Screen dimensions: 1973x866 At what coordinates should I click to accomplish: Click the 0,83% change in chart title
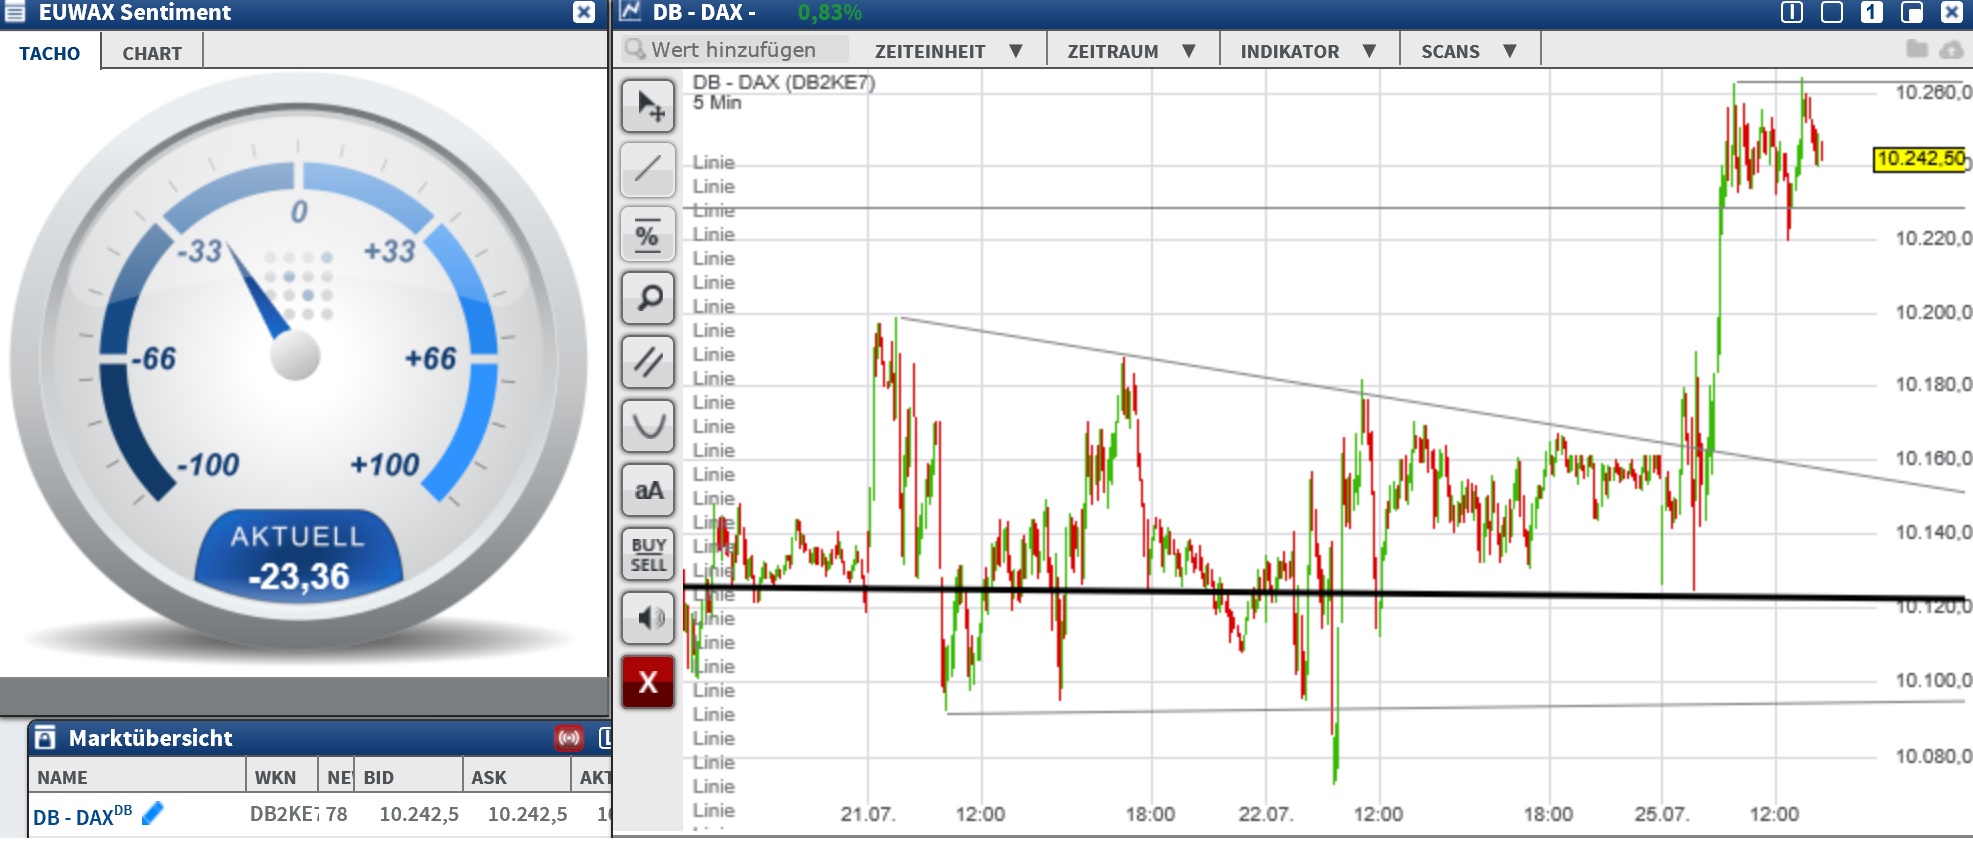click(x=829, y=12)
